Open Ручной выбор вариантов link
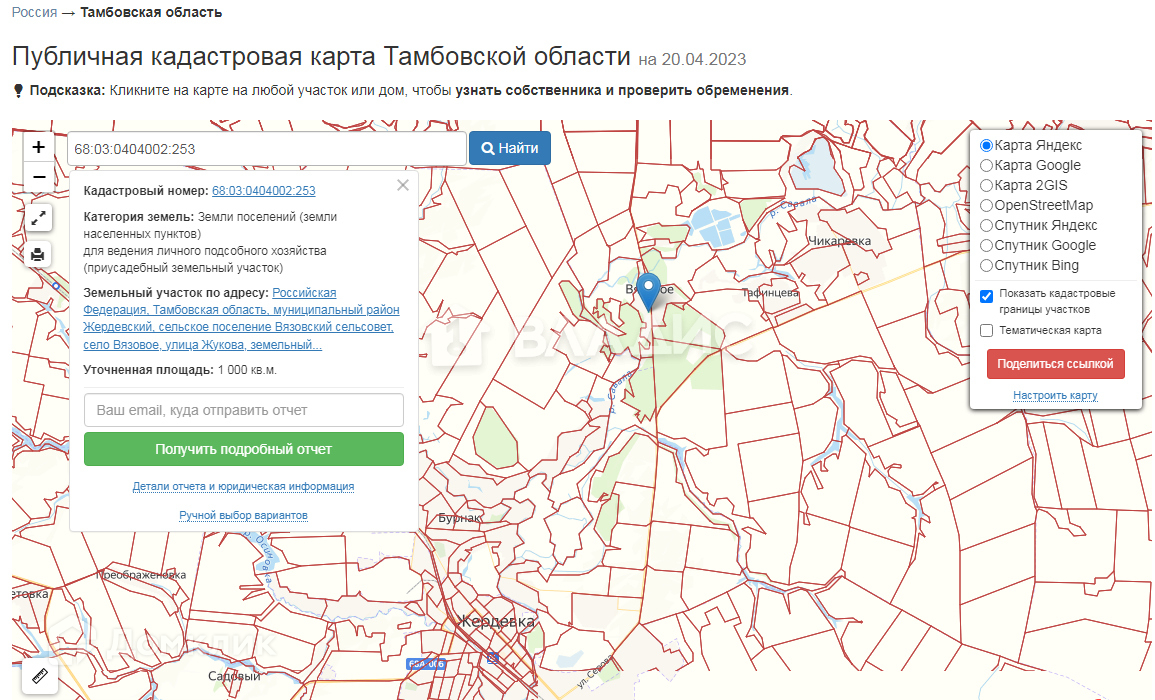Screen dimensions: 1155x700 click(243, 515)
